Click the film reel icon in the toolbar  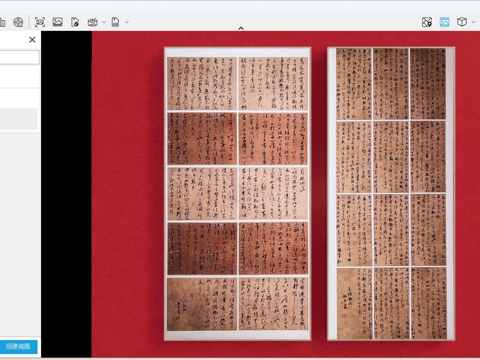[x=18, y=22]
